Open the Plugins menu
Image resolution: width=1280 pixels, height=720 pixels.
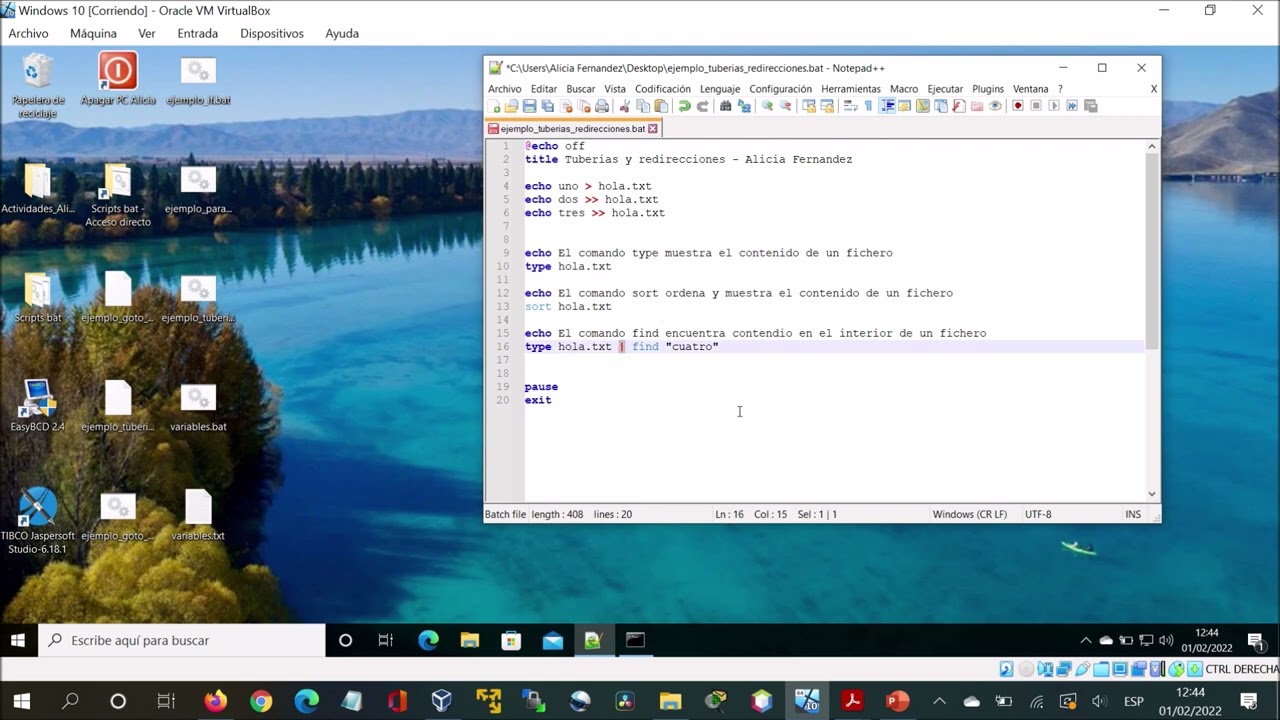pos(988,89)
